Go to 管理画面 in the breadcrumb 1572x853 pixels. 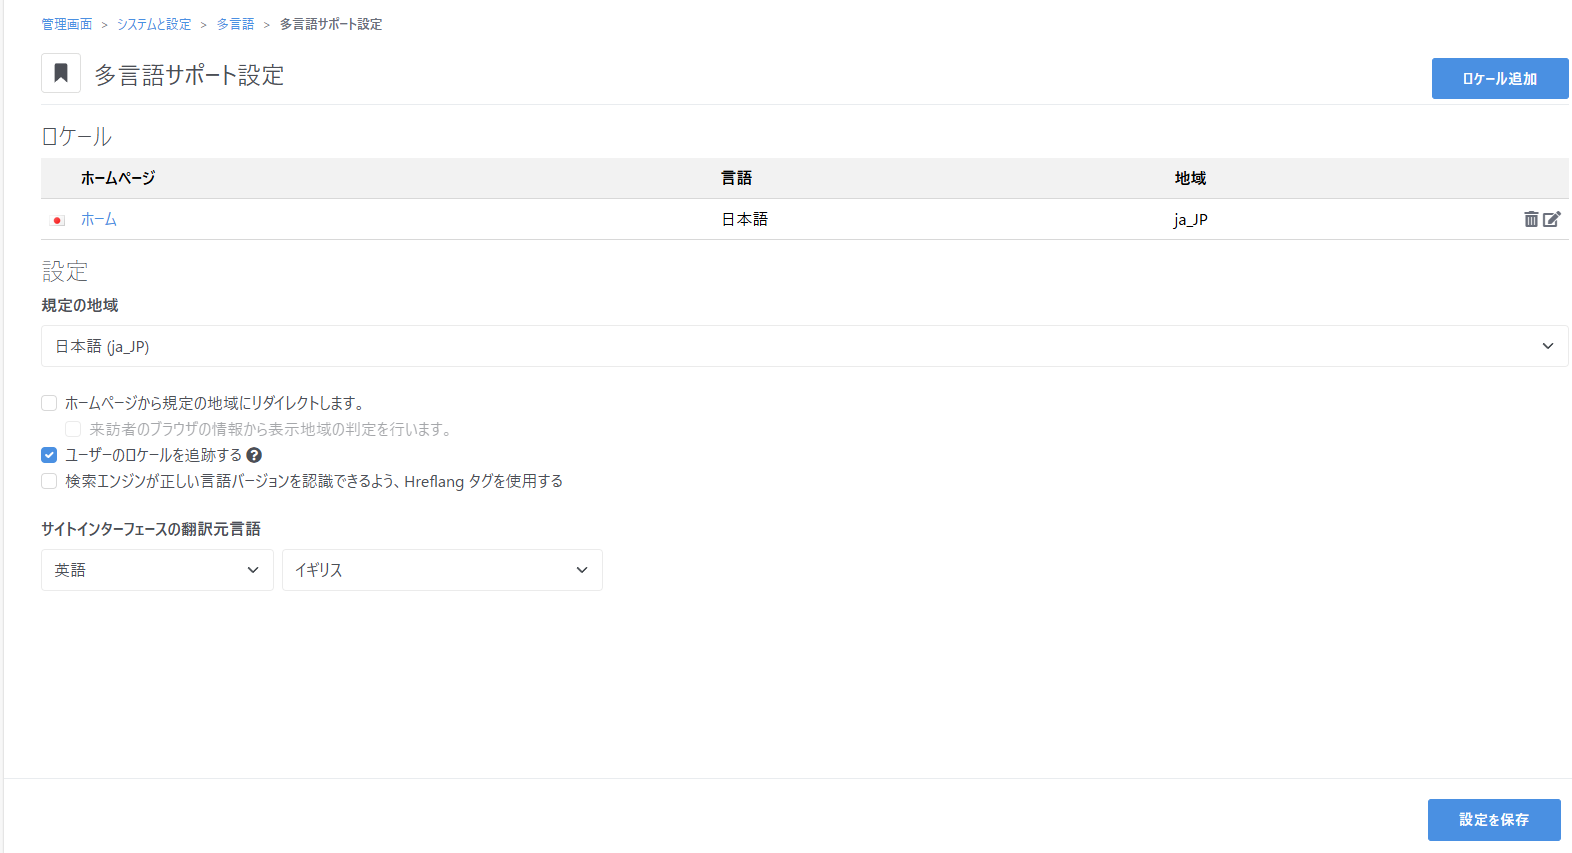[66, 24]
